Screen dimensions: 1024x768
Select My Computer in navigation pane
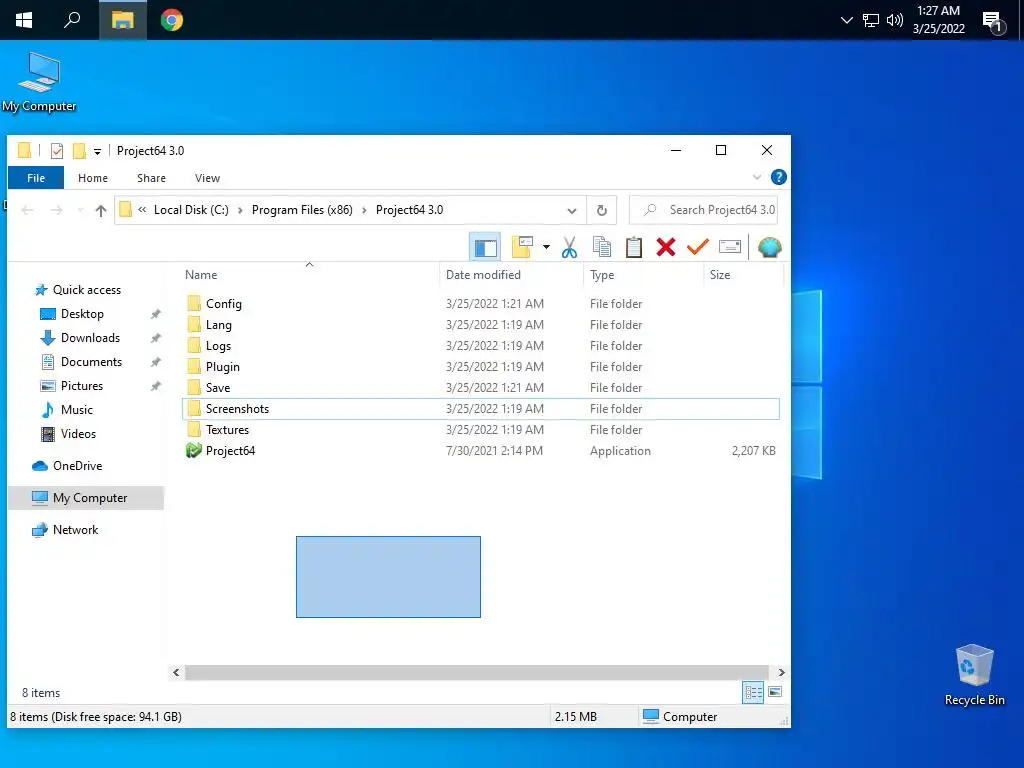tap(86, 498)
